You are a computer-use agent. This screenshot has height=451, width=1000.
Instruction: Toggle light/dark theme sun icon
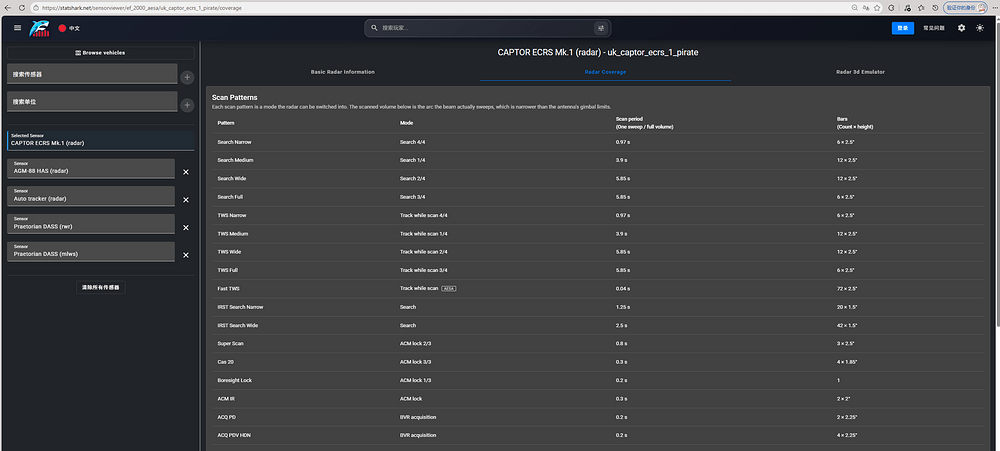pyautogui.click(x=980, y=28)
